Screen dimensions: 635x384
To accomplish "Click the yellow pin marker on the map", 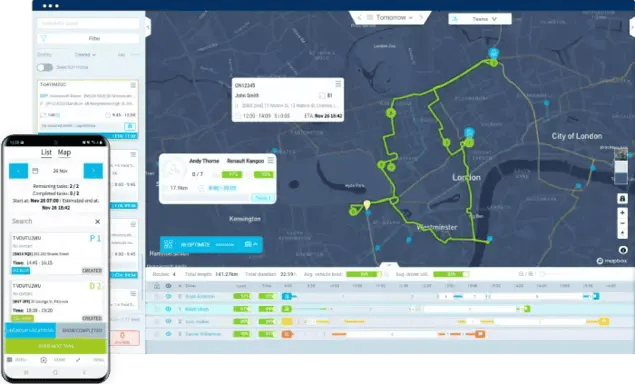I will pos(367,205).
